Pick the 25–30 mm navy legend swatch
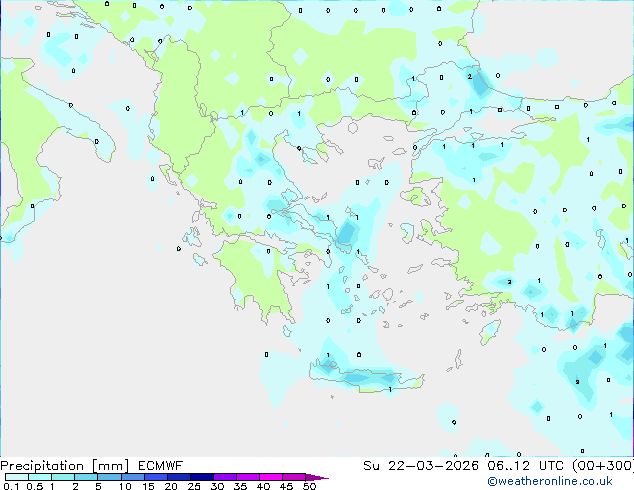The width and height of the screenshot is (634, 490). point(202,477)
